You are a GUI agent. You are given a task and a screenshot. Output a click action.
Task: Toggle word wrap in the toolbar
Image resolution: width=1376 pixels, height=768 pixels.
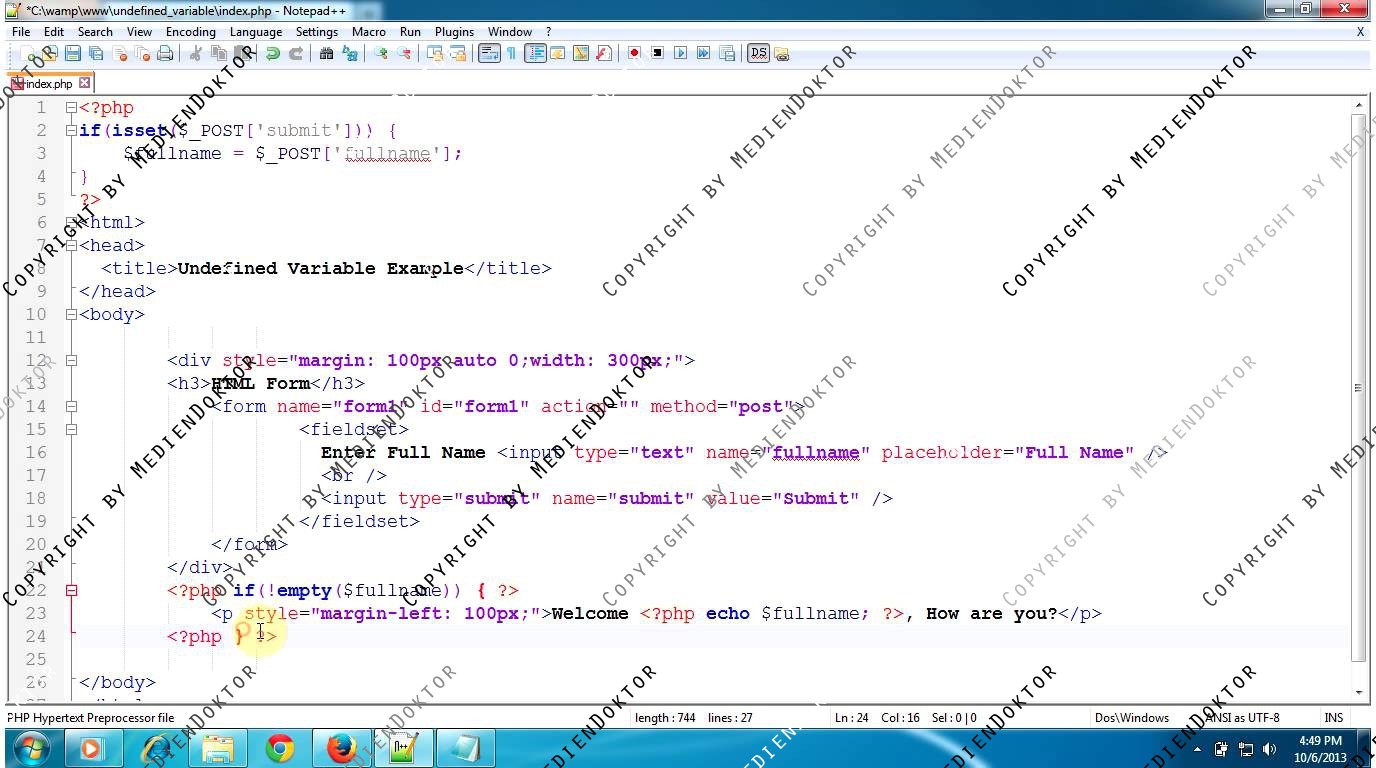(x=488, y=54)
